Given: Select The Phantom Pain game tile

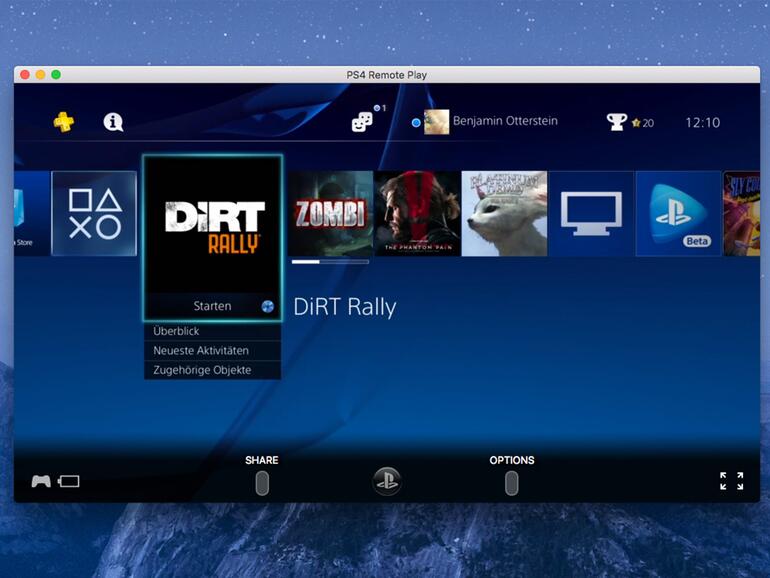Looking at the screenshot, I should coord(417,213).
